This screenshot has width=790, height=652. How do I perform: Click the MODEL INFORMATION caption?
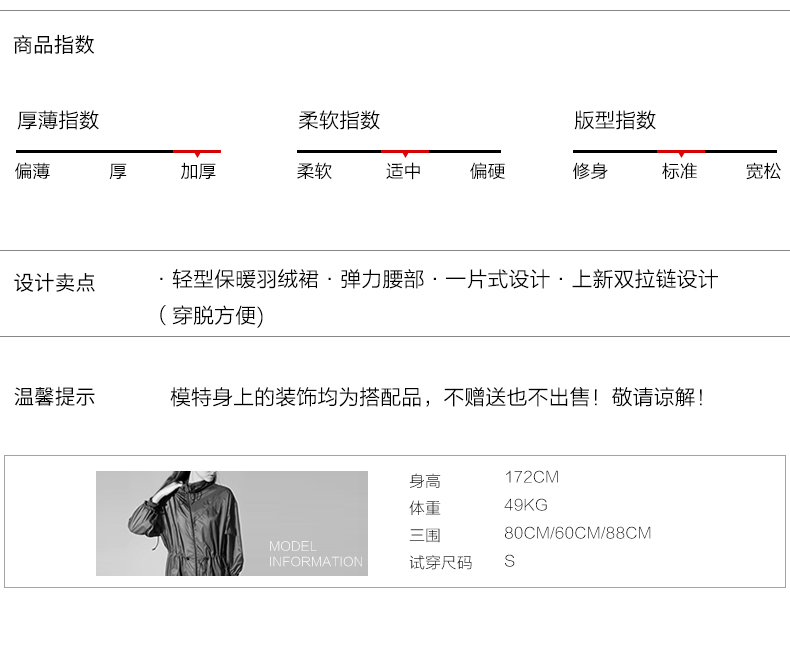click(x=316, y=554)
